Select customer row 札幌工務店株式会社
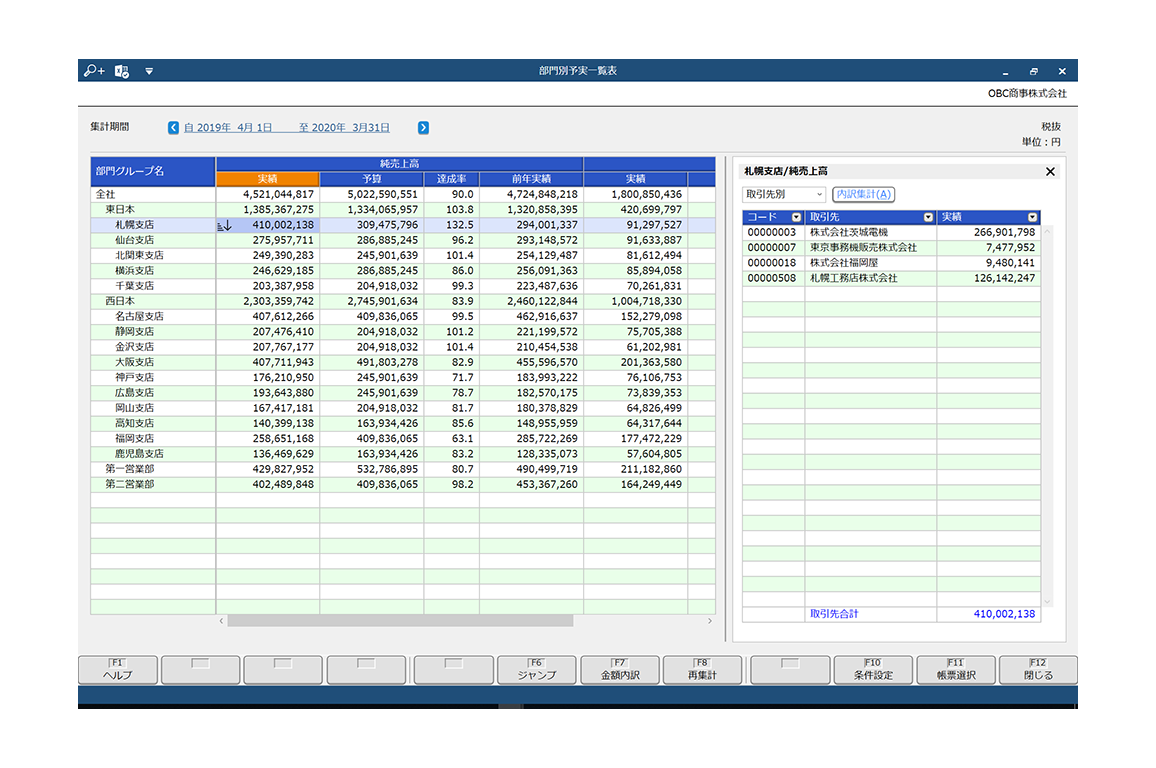Image resolution: width=1156 pixels, height=768 pixels. [891, 279]
